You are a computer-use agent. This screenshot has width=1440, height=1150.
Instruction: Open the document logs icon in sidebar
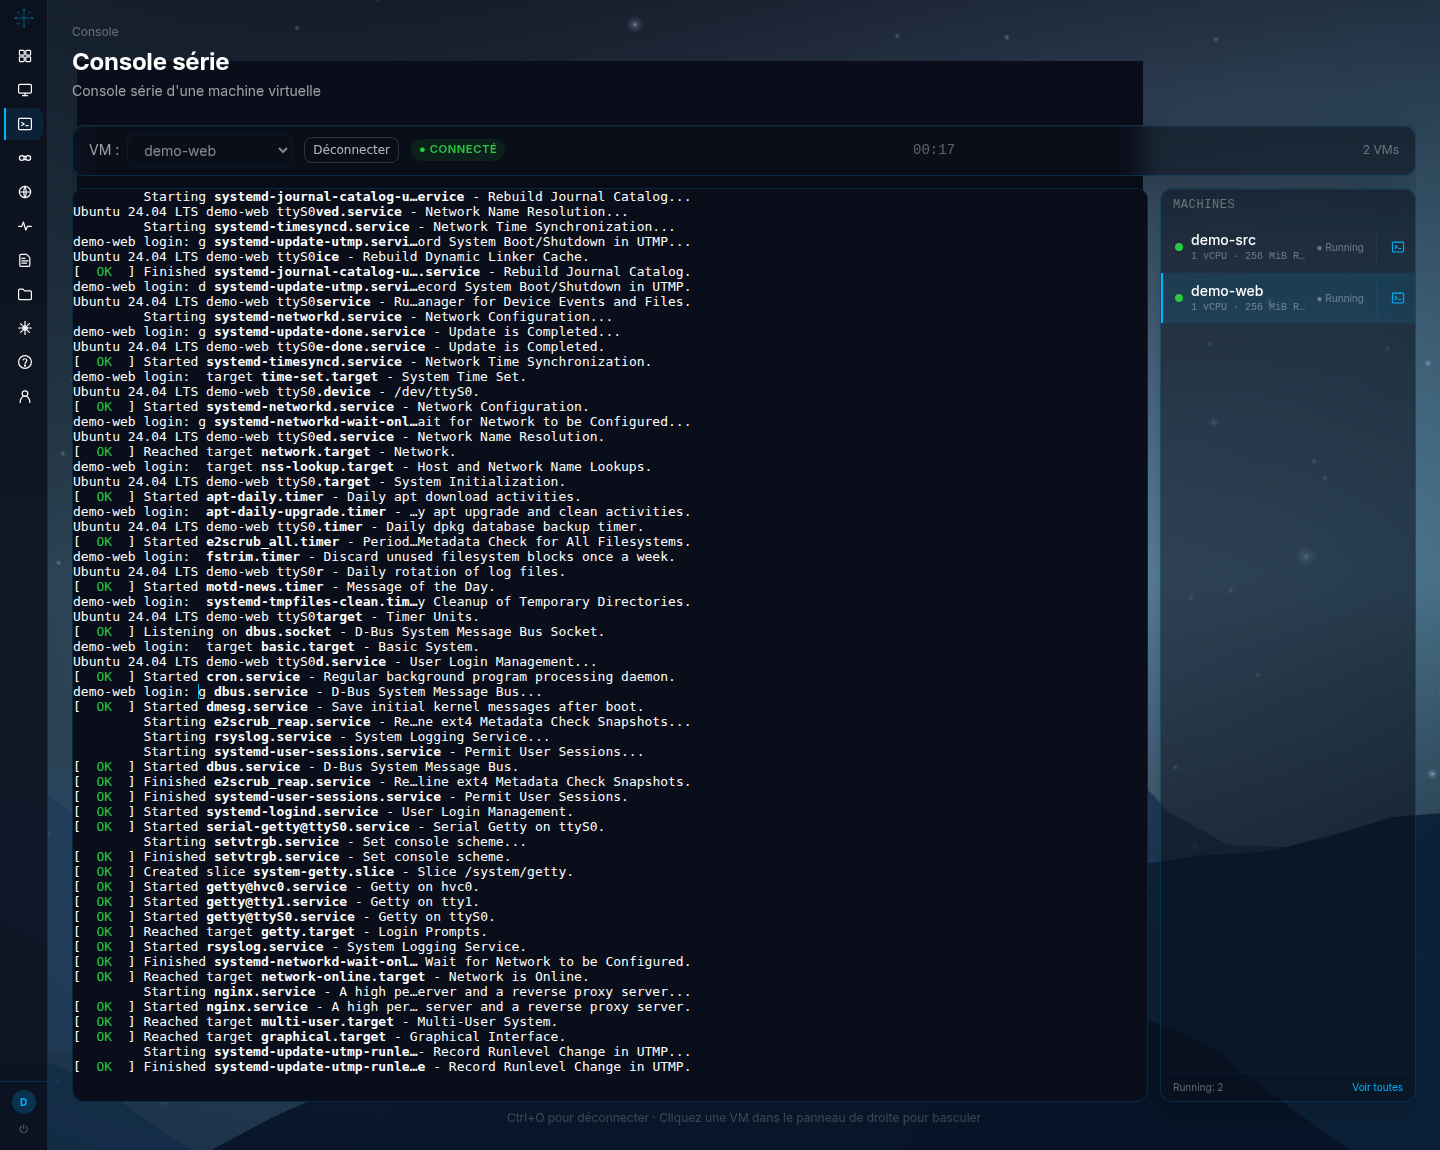25,260
